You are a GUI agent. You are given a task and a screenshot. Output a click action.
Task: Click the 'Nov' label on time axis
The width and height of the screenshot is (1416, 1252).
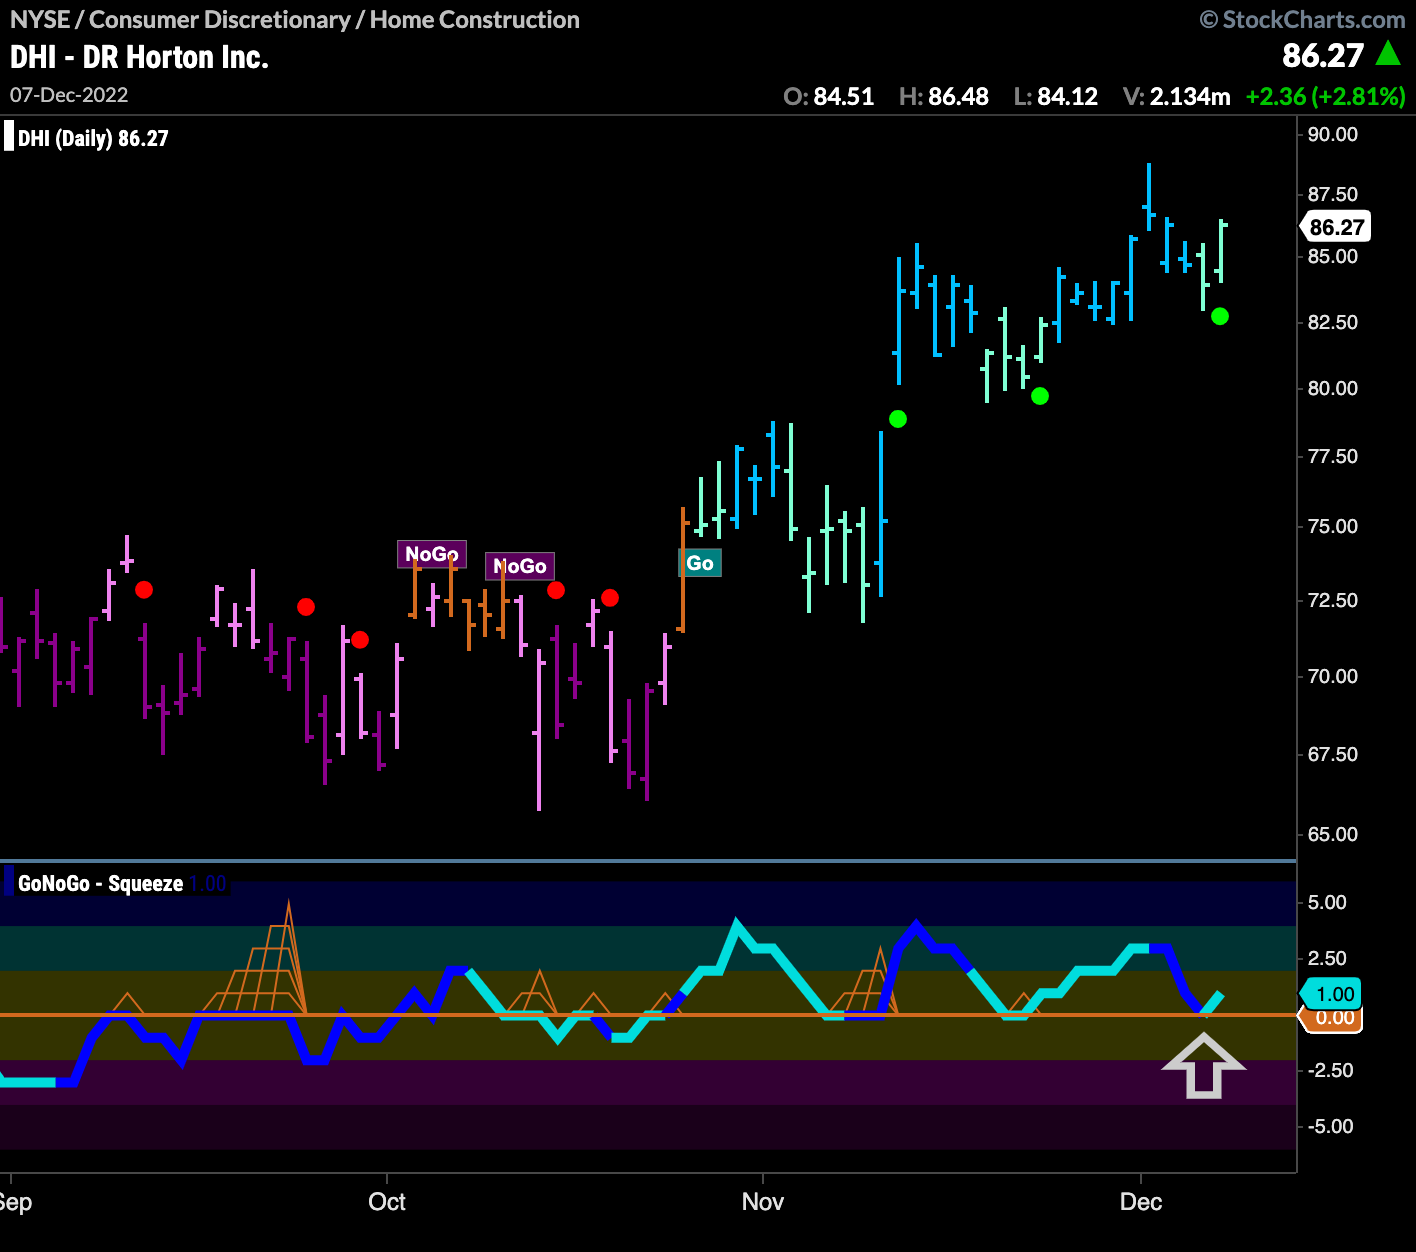click(x=763, y=1202)
